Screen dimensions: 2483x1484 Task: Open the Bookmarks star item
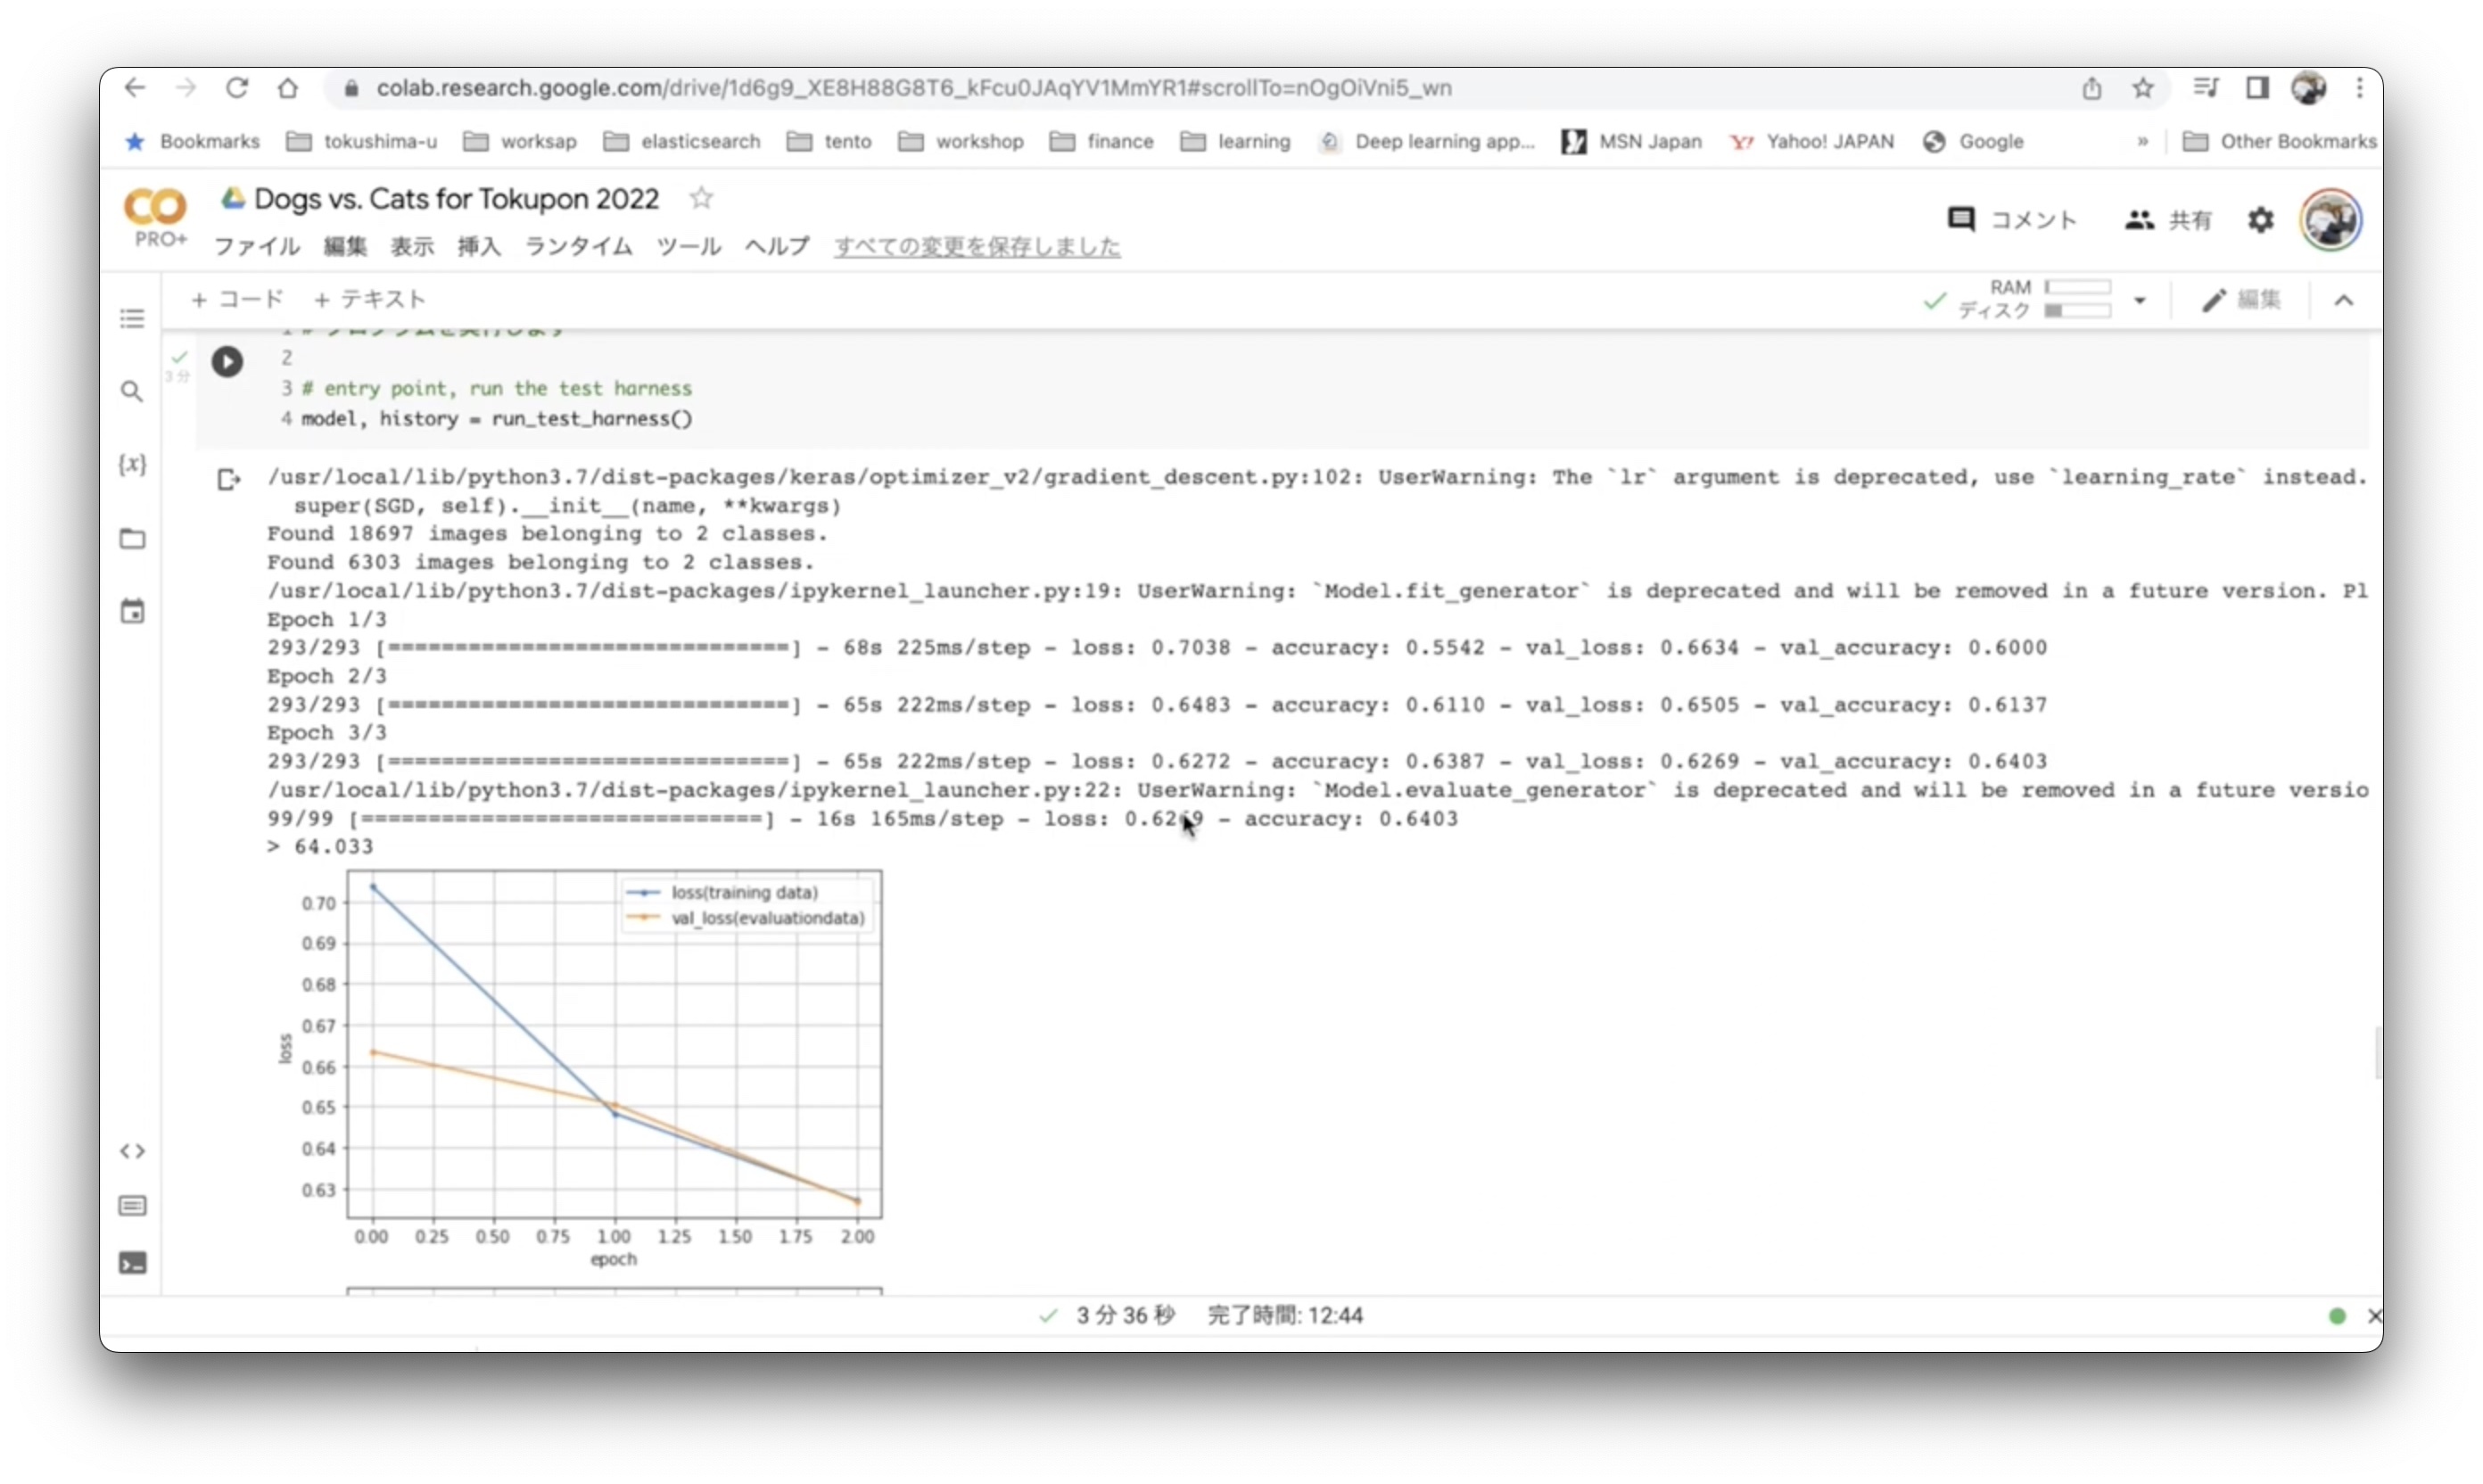(x=191, y=141)
